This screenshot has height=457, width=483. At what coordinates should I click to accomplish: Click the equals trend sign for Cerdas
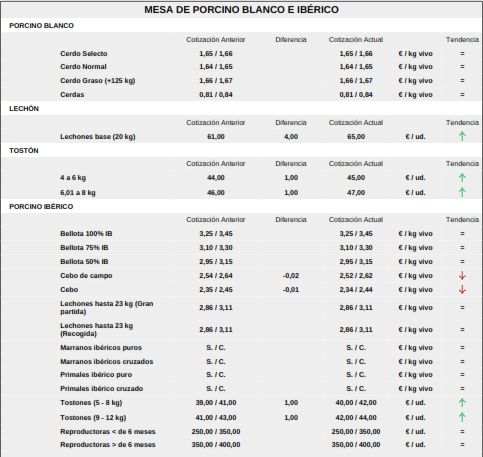click(x=462, y=95)
